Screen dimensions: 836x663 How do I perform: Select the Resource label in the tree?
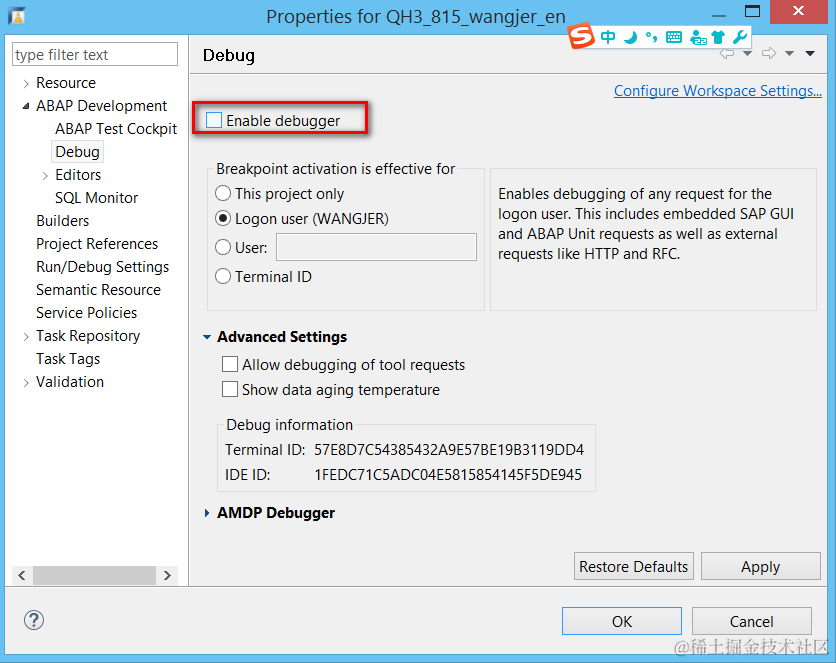tap(66, 83)
